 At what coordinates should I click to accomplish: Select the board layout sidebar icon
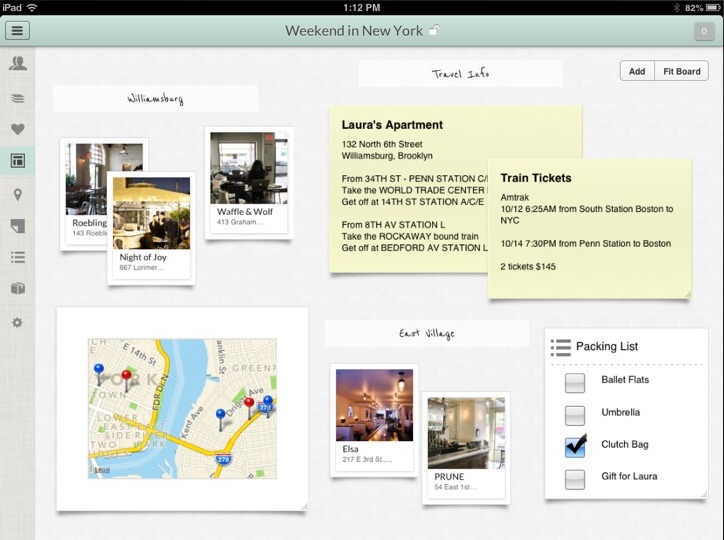click(17, 160)
